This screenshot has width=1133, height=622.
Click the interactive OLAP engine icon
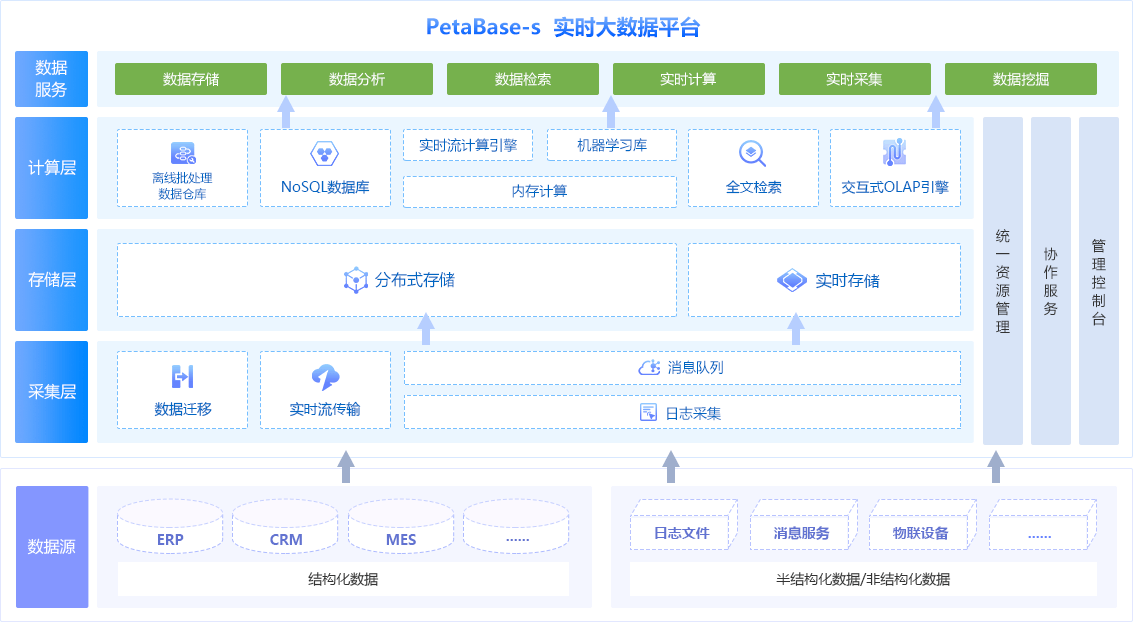[895, 152]
